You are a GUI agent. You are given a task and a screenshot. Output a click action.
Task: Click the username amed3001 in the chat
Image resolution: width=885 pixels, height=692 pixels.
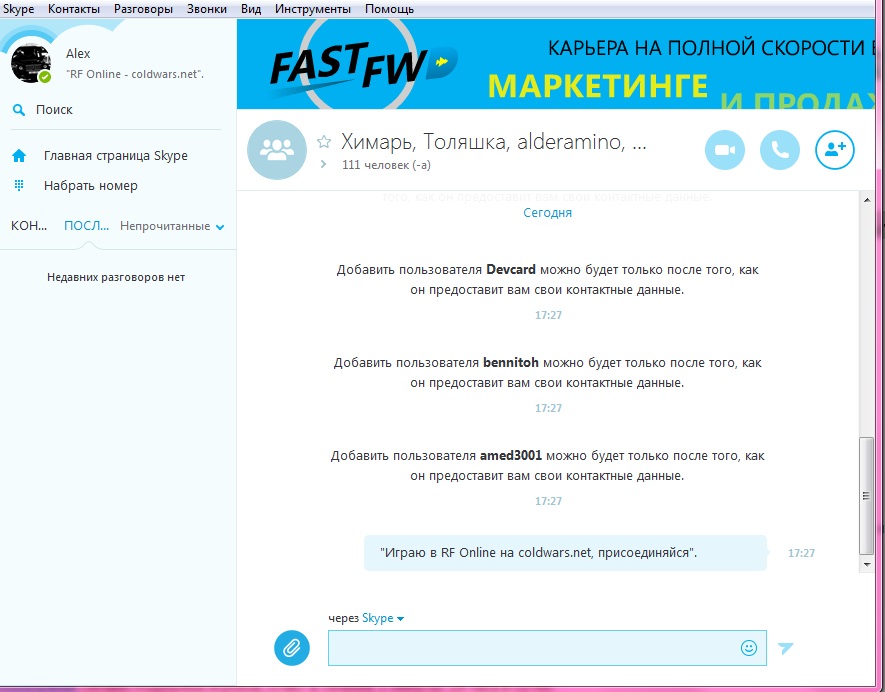[x=511, y=456]
